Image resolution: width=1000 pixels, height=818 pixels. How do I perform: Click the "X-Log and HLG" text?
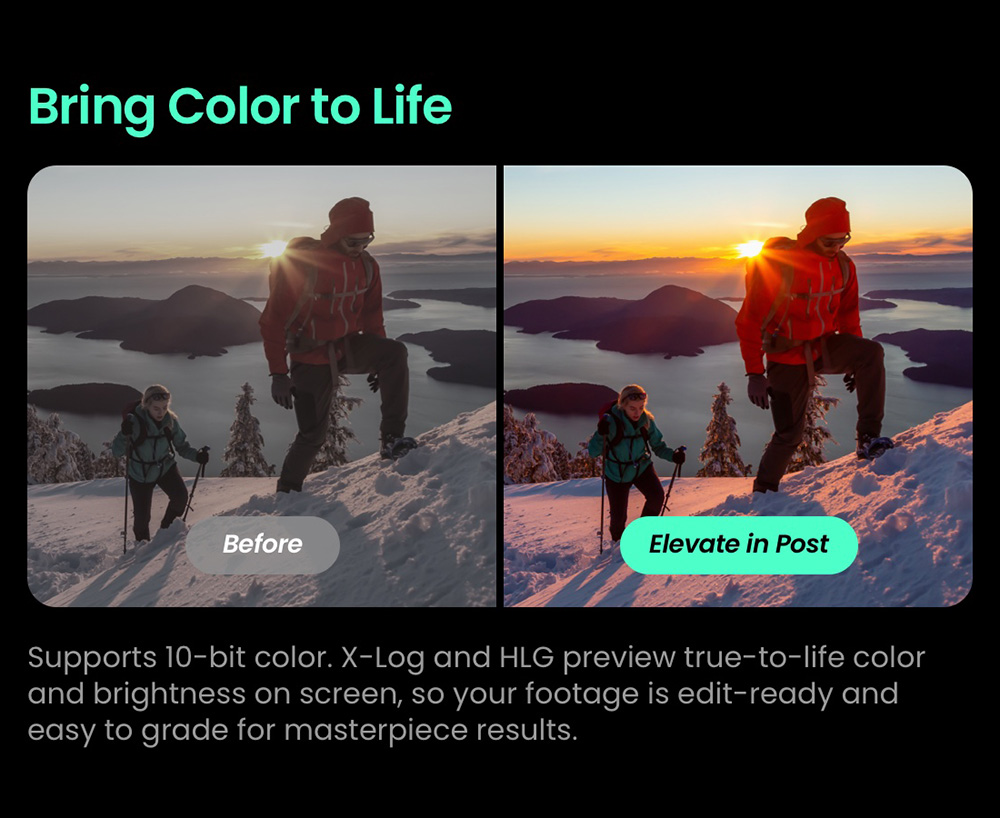(x=448, y=657)
